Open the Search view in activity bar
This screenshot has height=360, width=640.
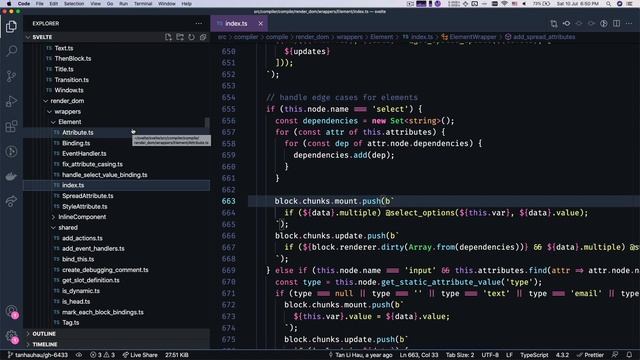click(11, 51)
